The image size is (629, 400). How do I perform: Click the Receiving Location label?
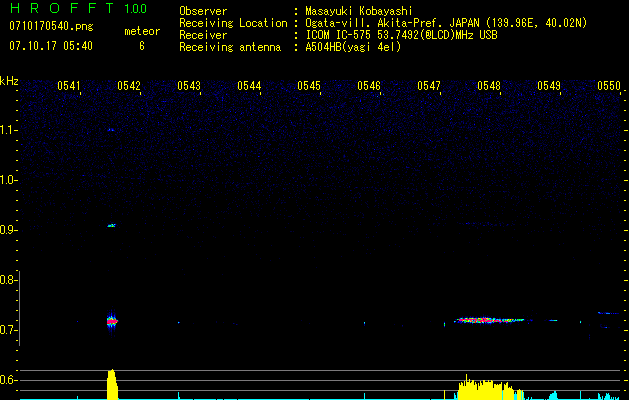pos(233,23)
